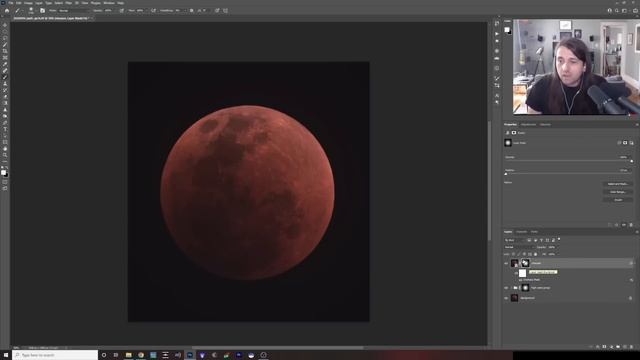The width and height of the screenshot is (640, 360).
Task: Click the Create new group folder icon
Action: click(x=618, y=347)
